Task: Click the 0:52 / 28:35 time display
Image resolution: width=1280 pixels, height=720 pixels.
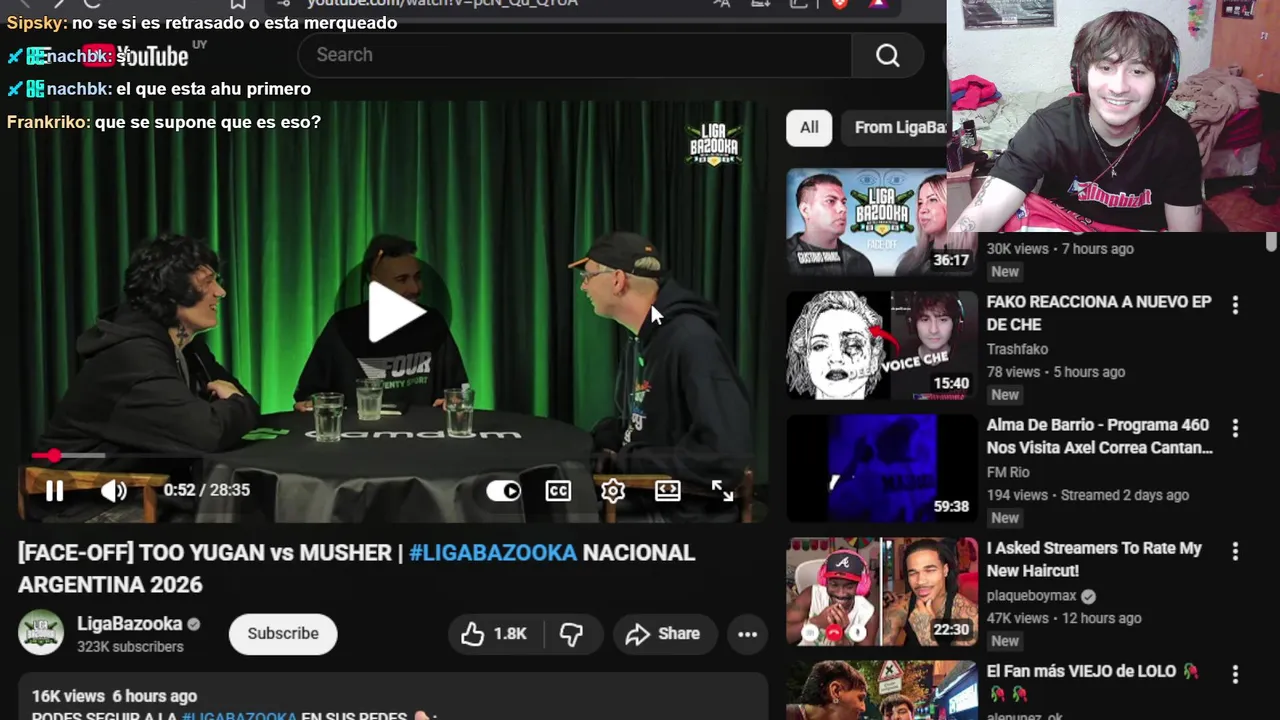Action: coord(207,490)
